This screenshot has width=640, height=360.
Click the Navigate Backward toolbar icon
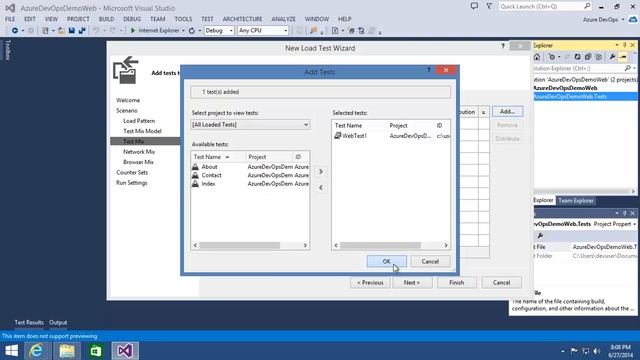point(15,31)
